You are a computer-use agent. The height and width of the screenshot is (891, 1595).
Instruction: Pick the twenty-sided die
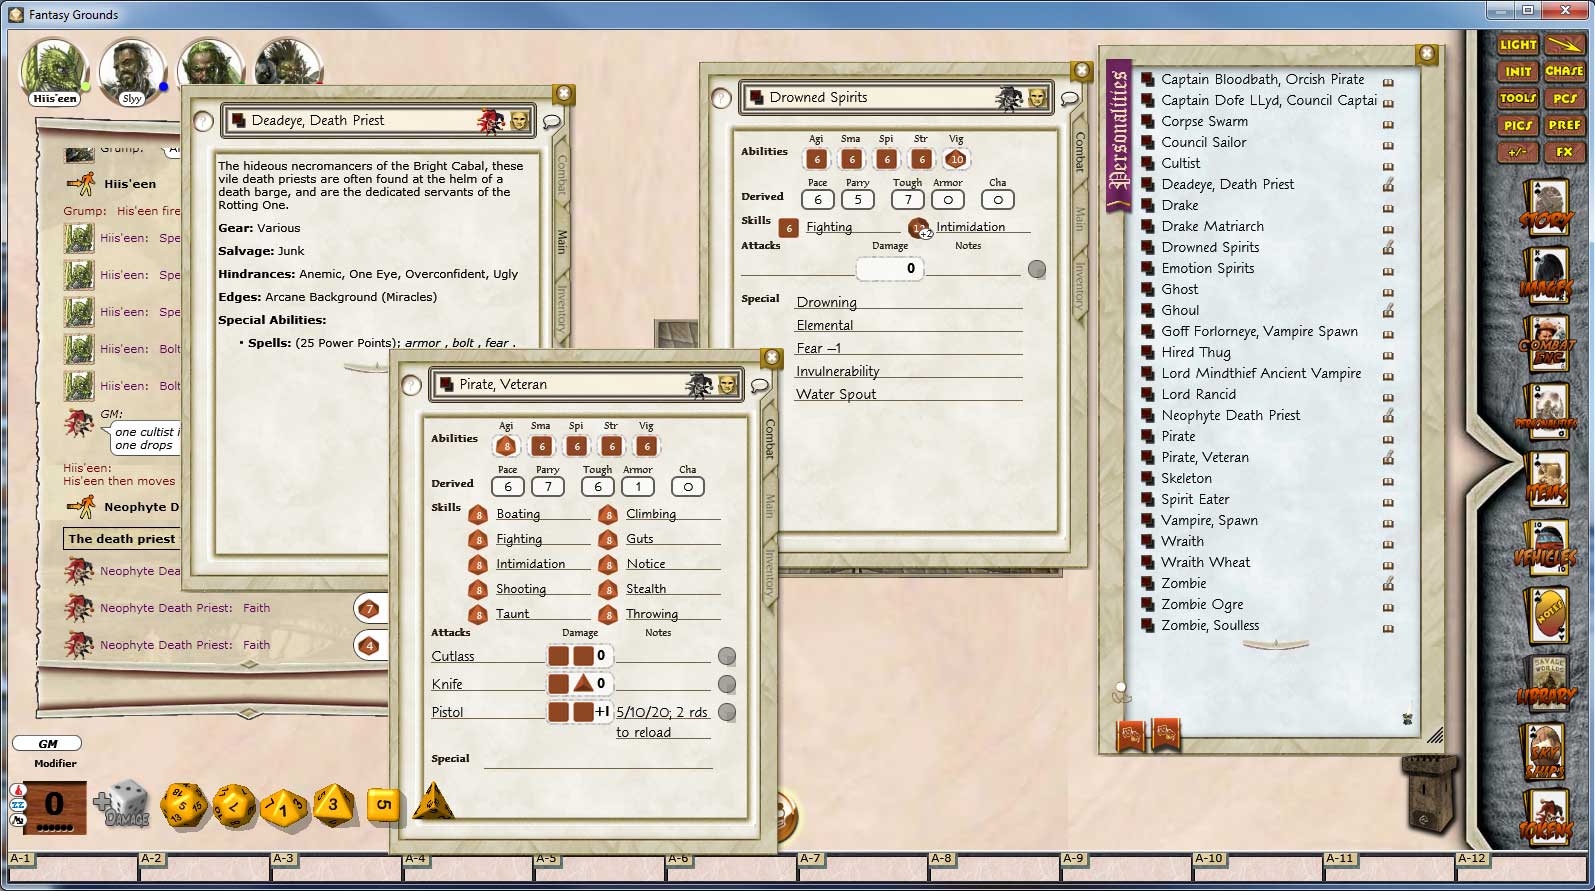click(x=184, y=805)
